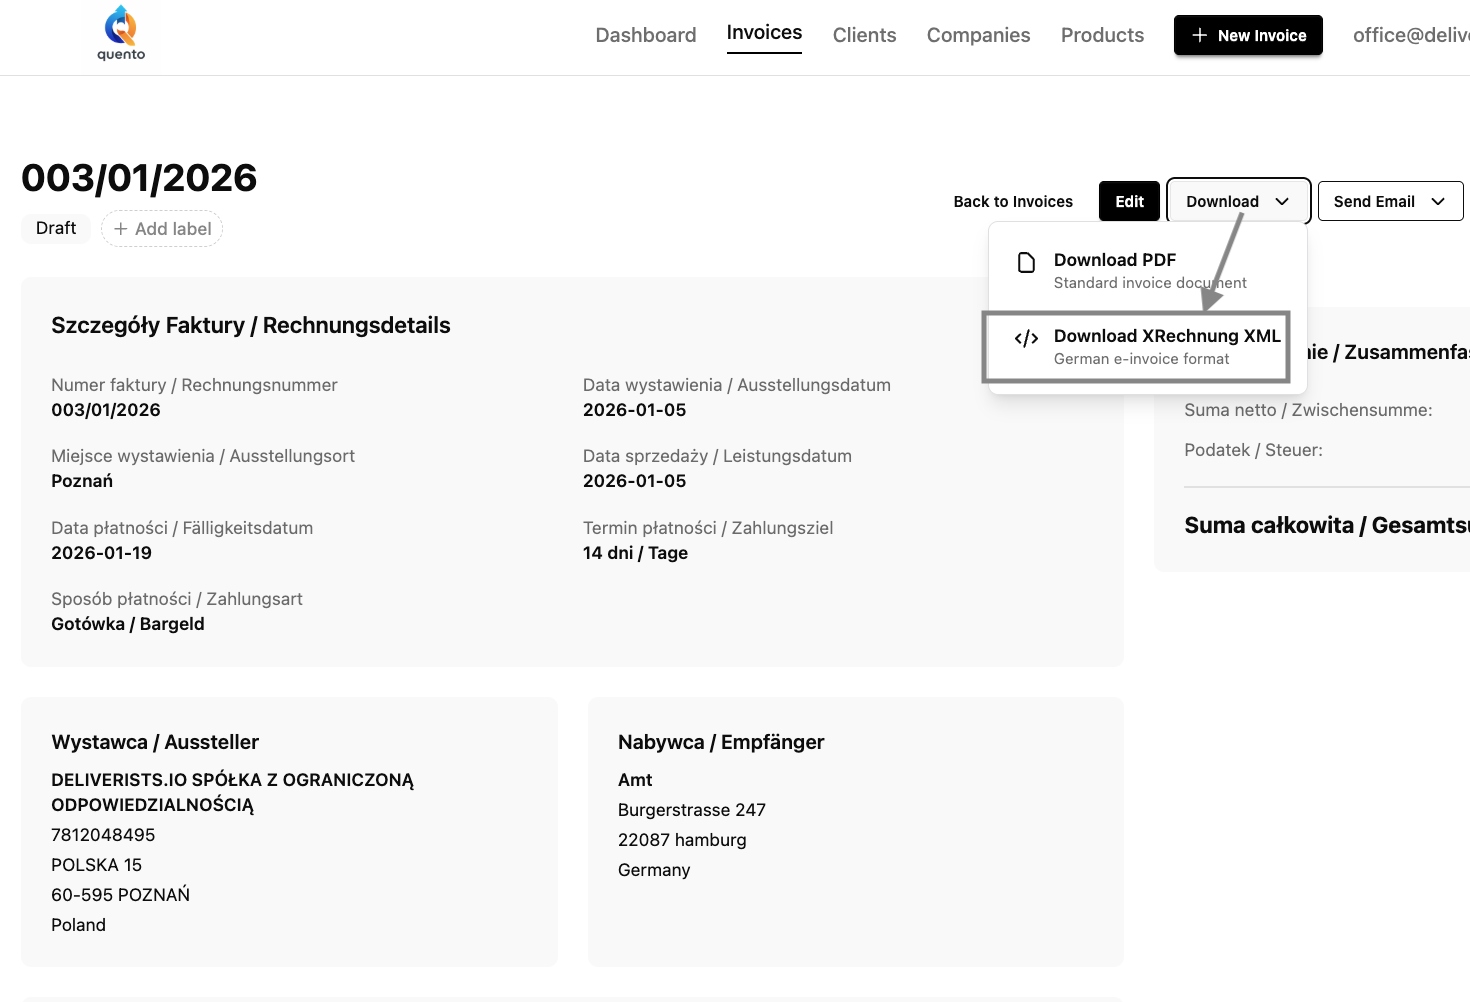Click the Quento logo
Viewport: 1470px width, 1002px height.
click(120, 34)
